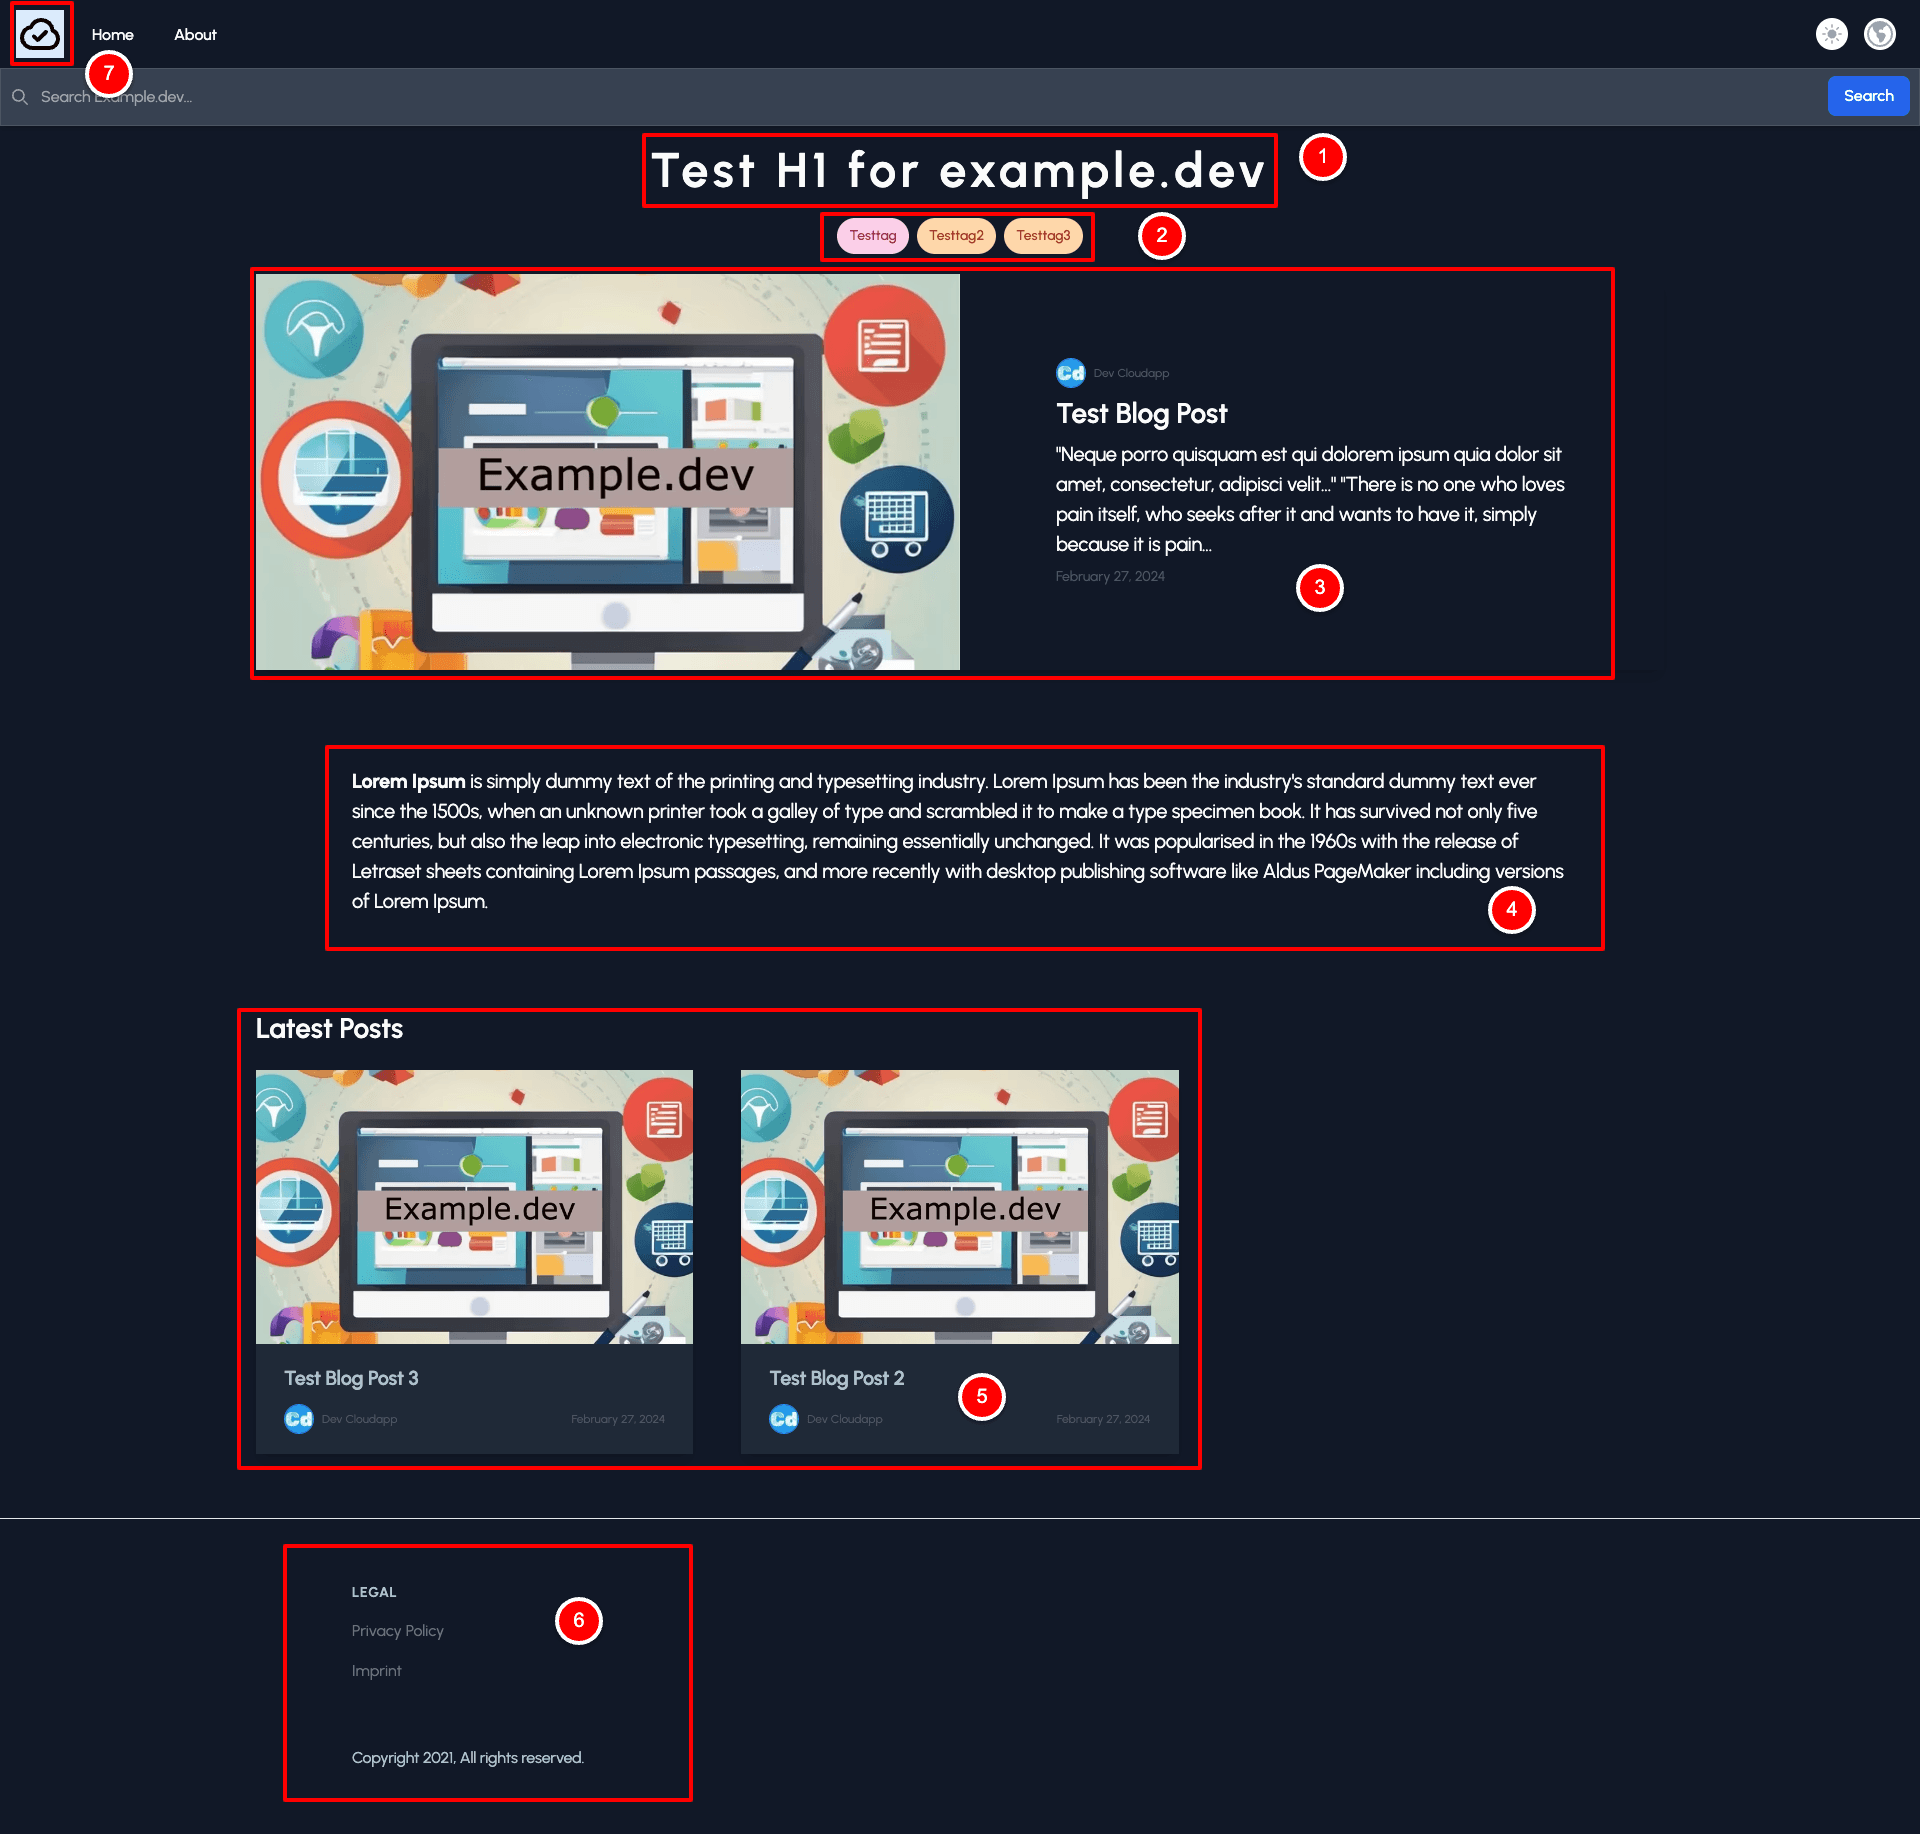The image size is (1920, 1836).
Task: Select the Testtag2 tag pill
Action: [x=955, y=236]
